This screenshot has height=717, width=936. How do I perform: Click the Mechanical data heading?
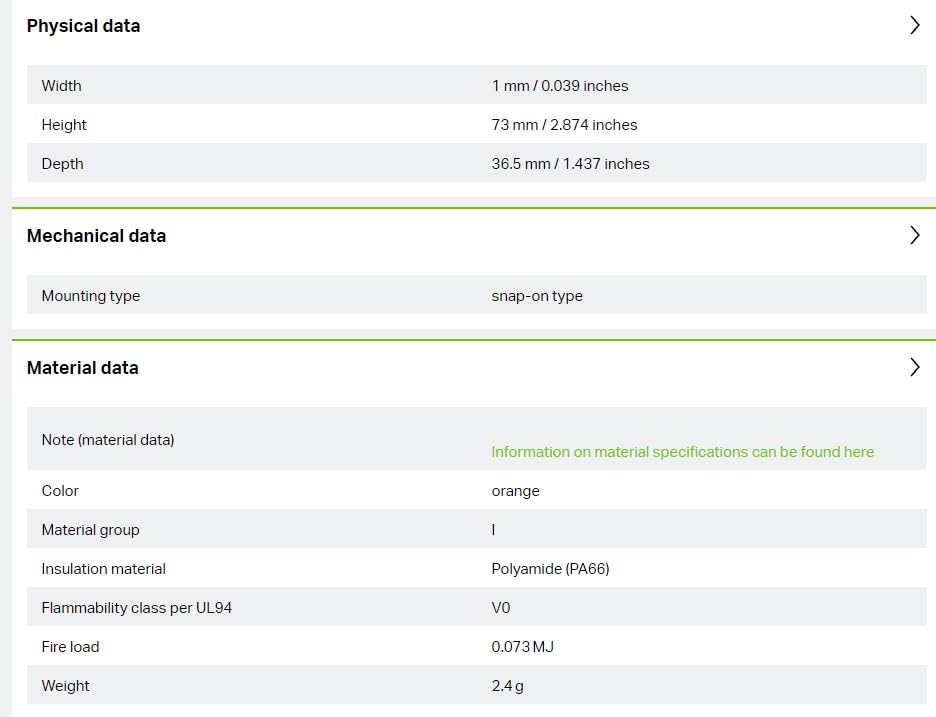pos(96,236)
